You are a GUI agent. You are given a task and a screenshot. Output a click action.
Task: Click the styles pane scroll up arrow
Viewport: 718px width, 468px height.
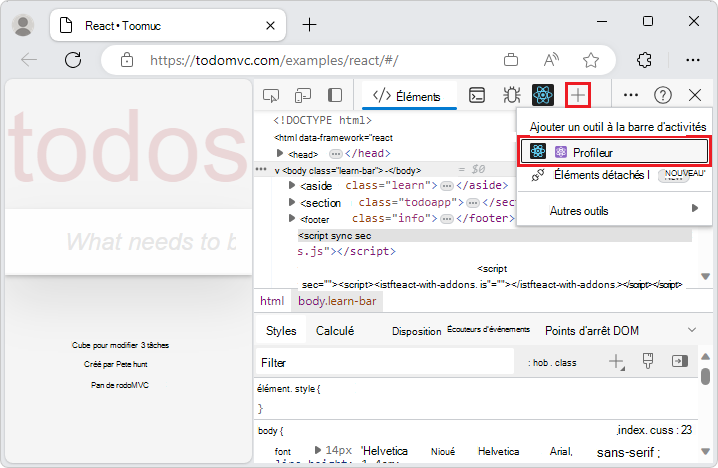point(706,357)
